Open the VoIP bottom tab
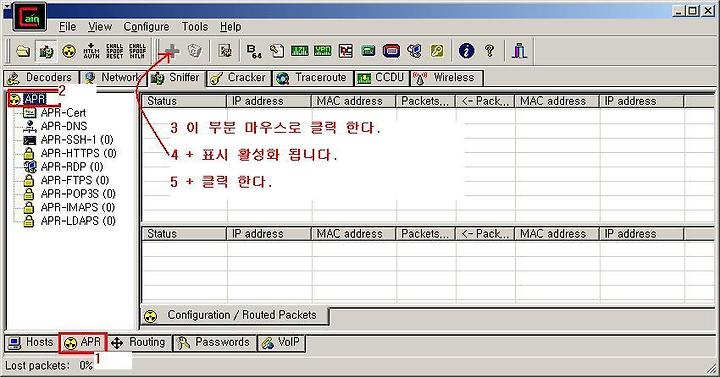 [281, 343]
